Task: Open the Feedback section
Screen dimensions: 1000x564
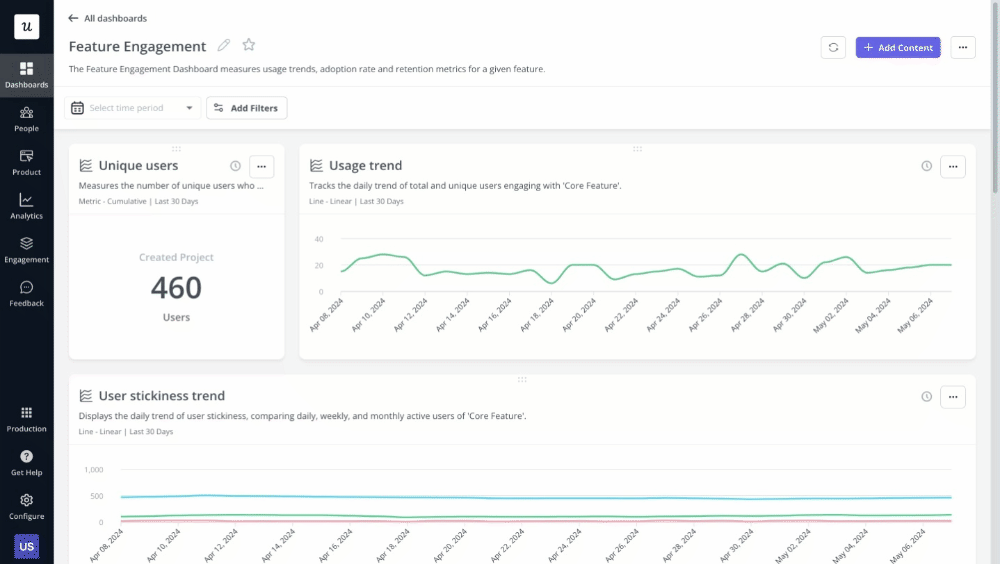Action: 26,294
